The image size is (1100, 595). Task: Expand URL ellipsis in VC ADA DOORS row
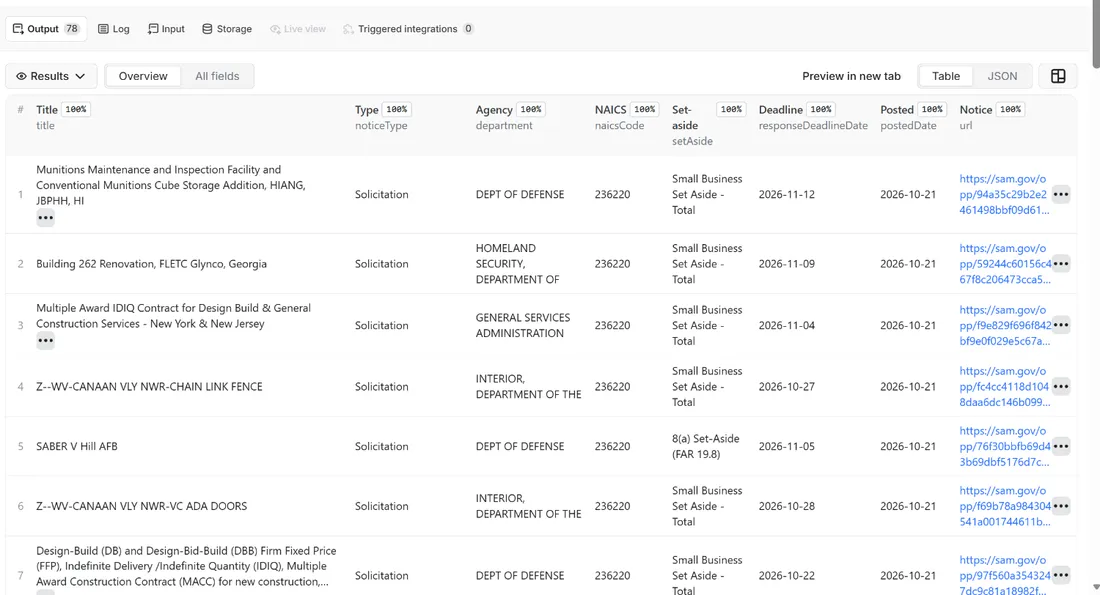1061,506
